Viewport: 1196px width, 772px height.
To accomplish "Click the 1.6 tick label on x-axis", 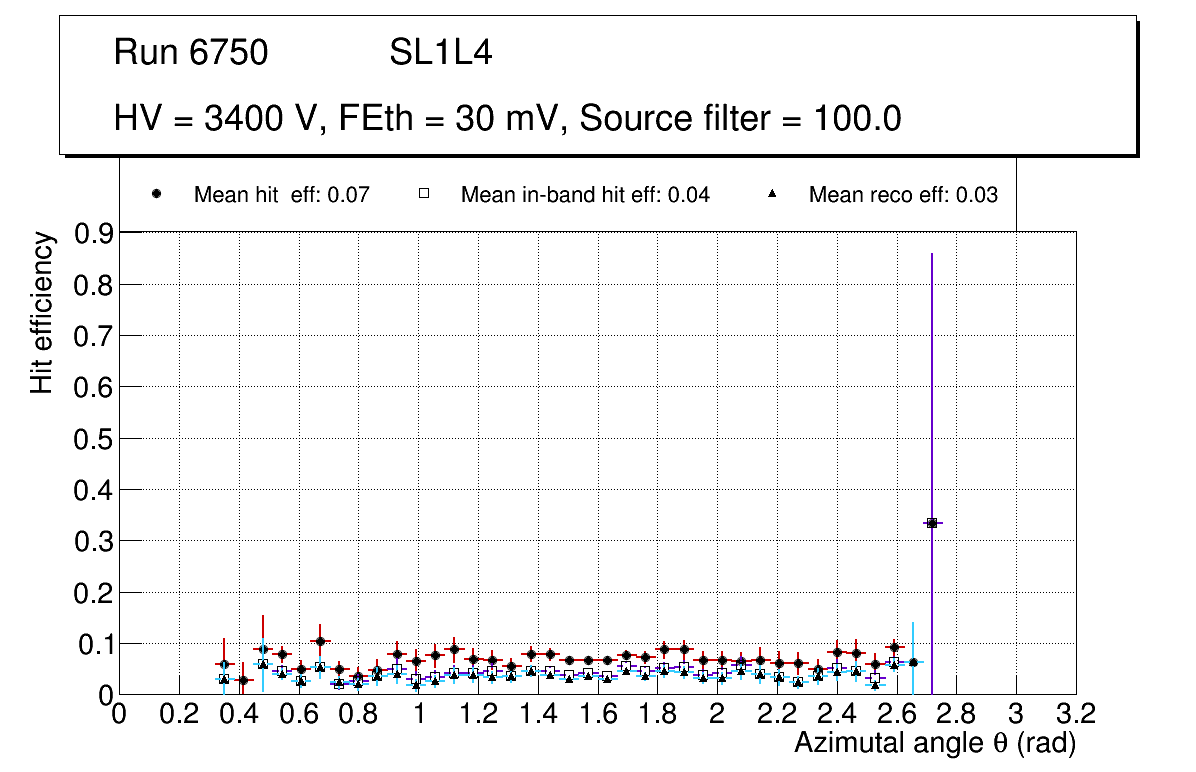I will pyautogui.click(x=598, y=714).
